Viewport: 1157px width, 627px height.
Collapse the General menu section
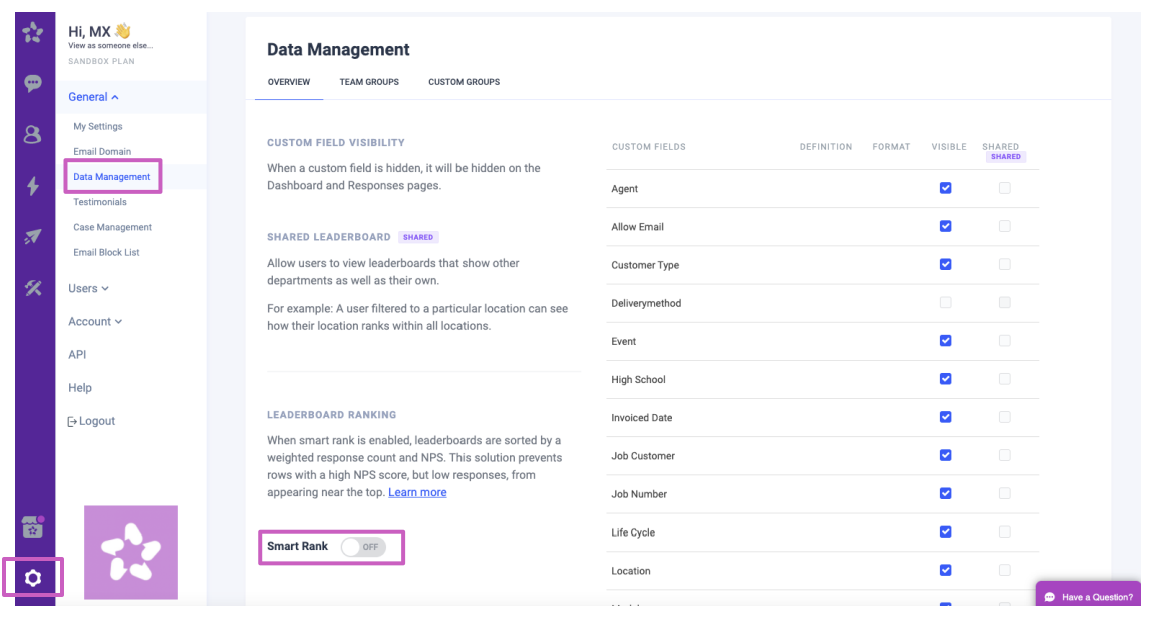(93, 97)
